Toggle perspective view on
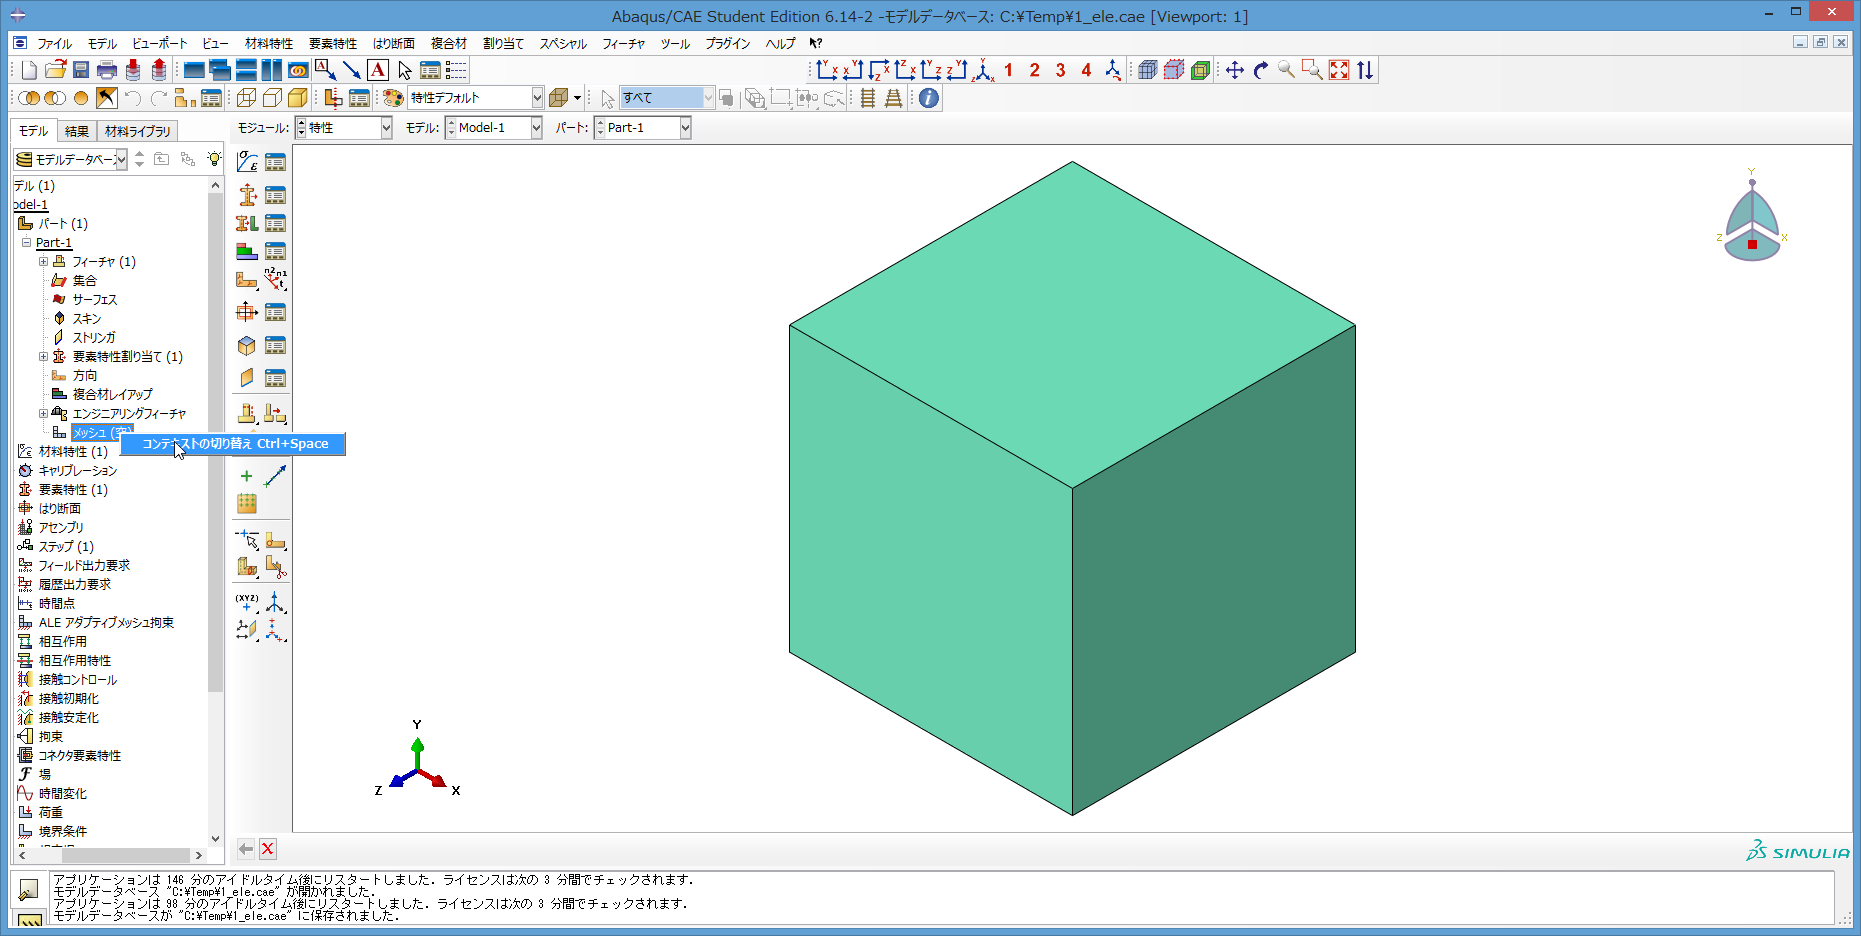Viewport: 1861px width, 936px height. point(893,98)
